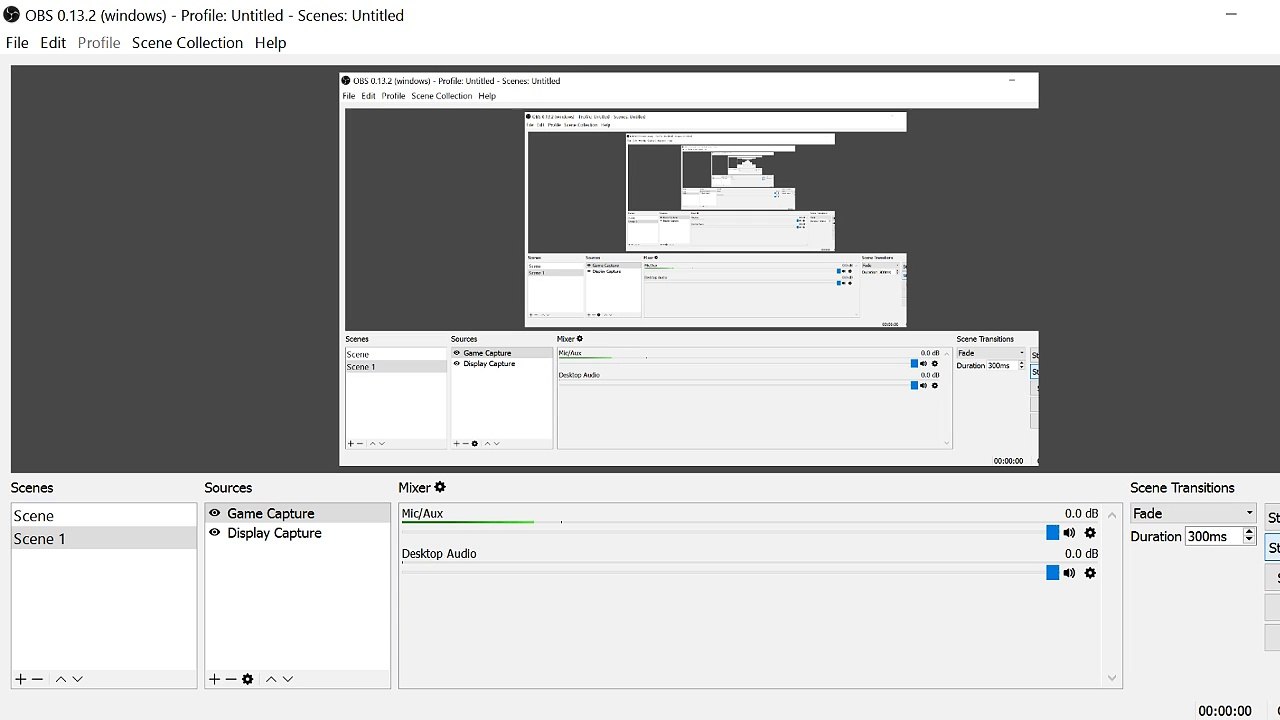Mute Desktop Audio speaker icon
The image size is (1280, 720).
1070,573
